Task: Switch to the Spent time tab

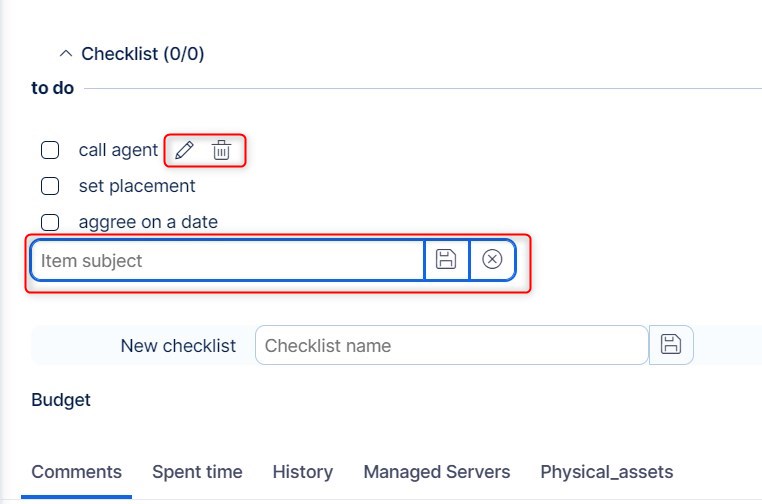Action: 197,472
